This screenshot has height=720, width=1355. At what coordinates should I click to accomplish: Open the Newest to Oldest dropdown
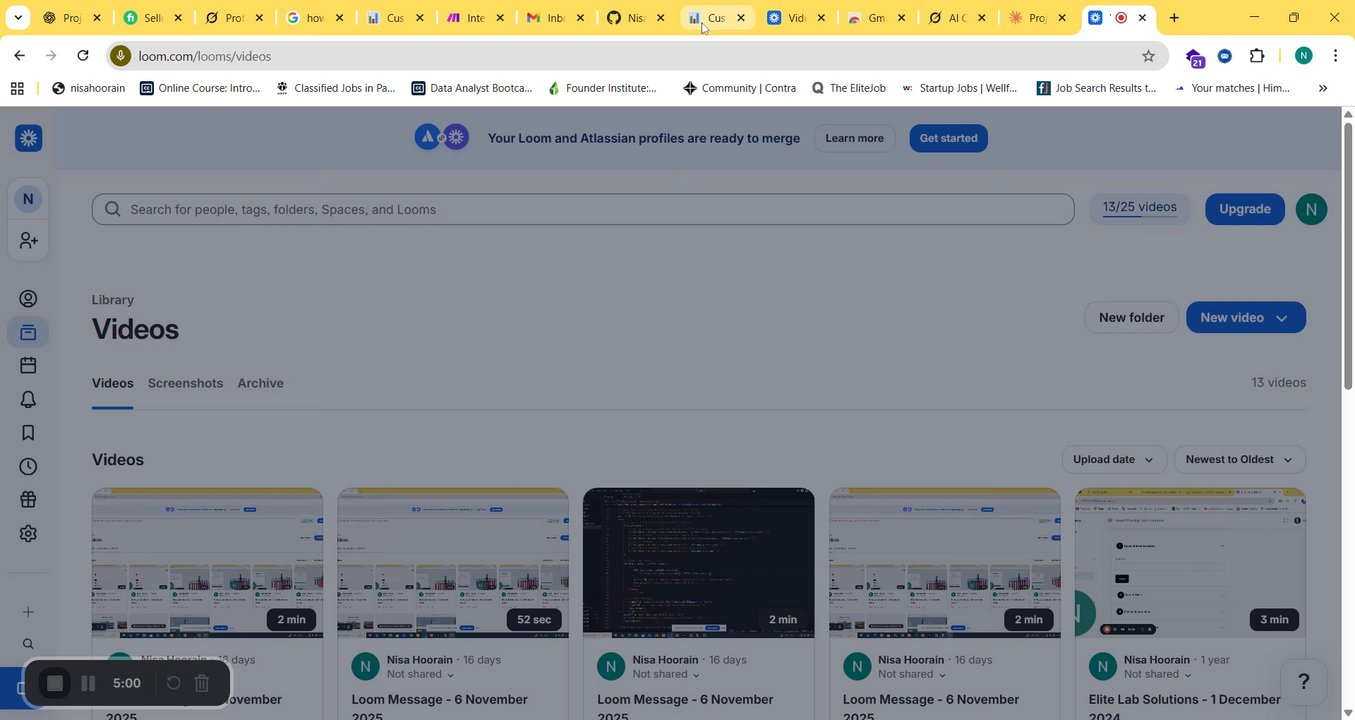pyautogui.click(x=1240, y=460)
